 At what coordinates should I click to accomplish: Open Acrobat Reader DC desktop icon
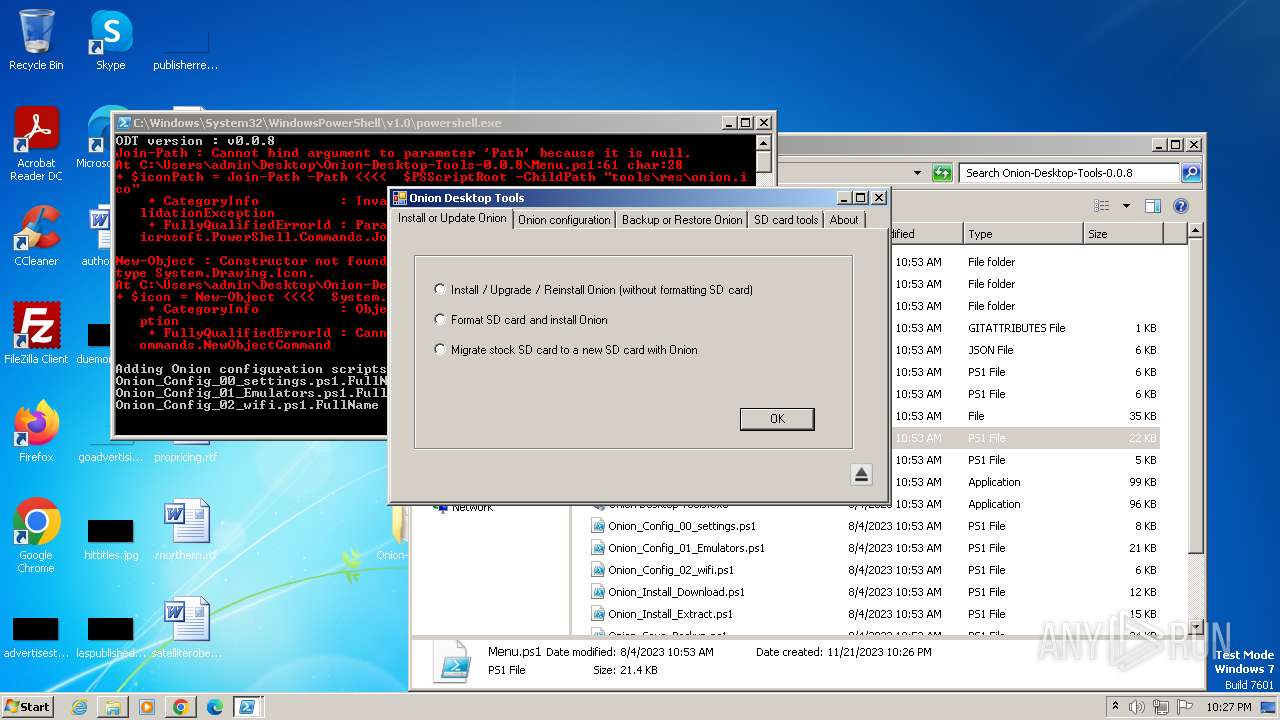tap(36, 145)
